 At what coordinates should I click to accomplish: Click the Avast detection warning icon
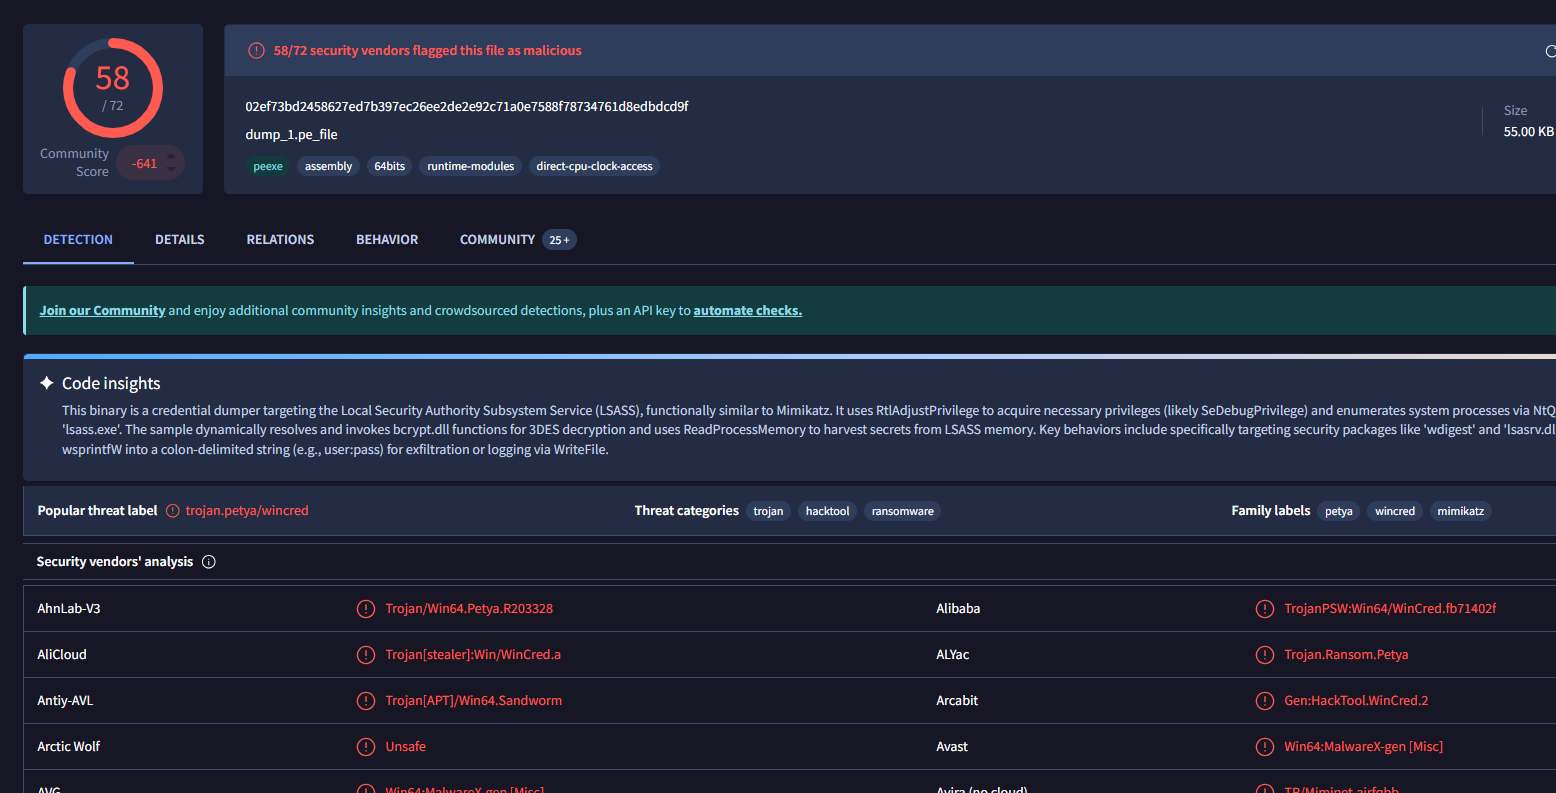tap(1265, 747)
